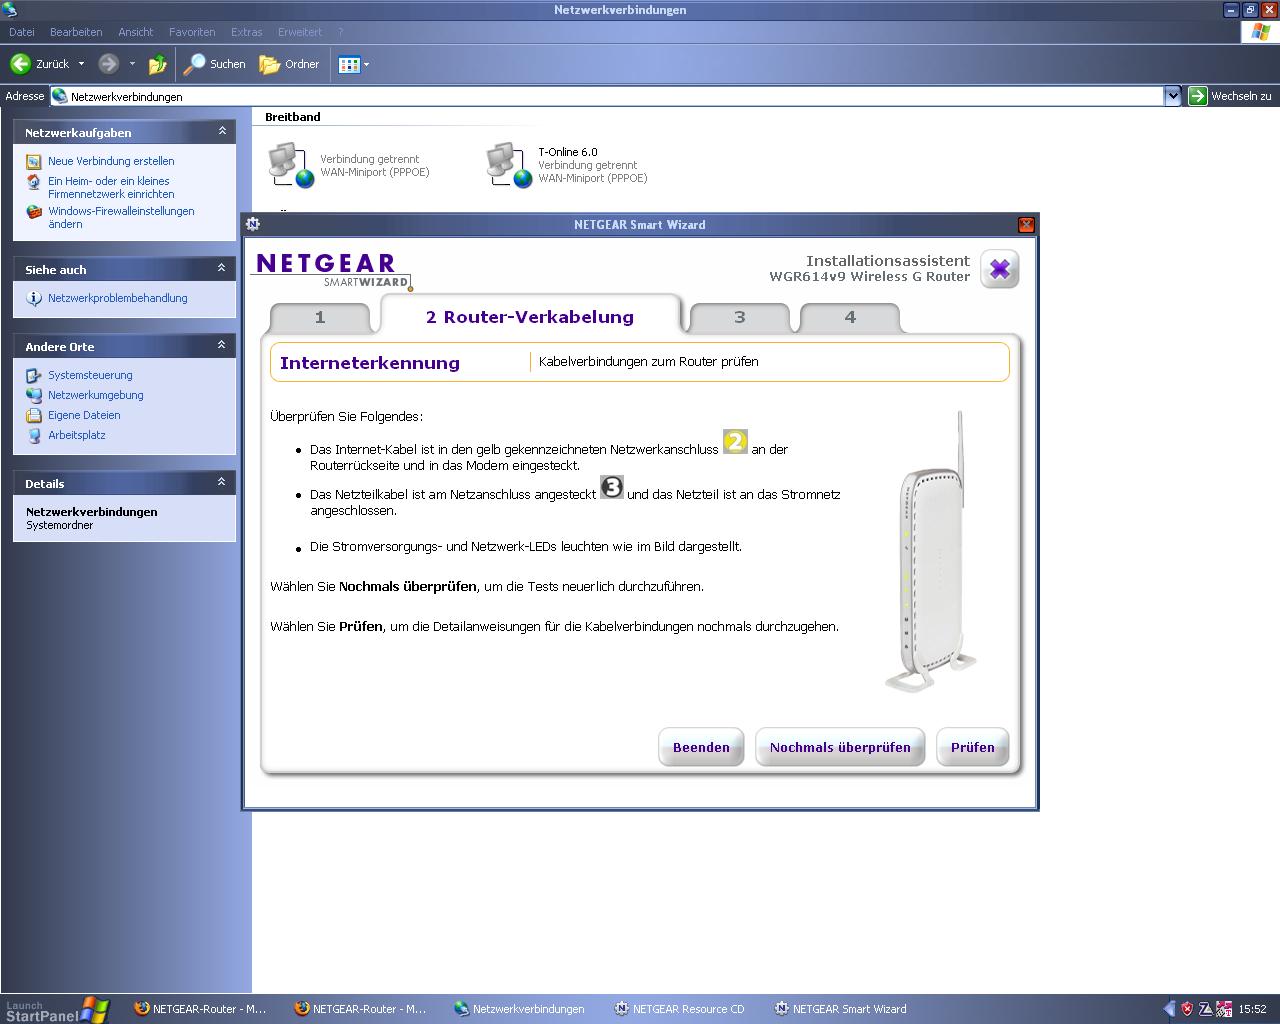Click the Launch StartPanel start button
The image size is (1280, 1024).
point(55,1009)
